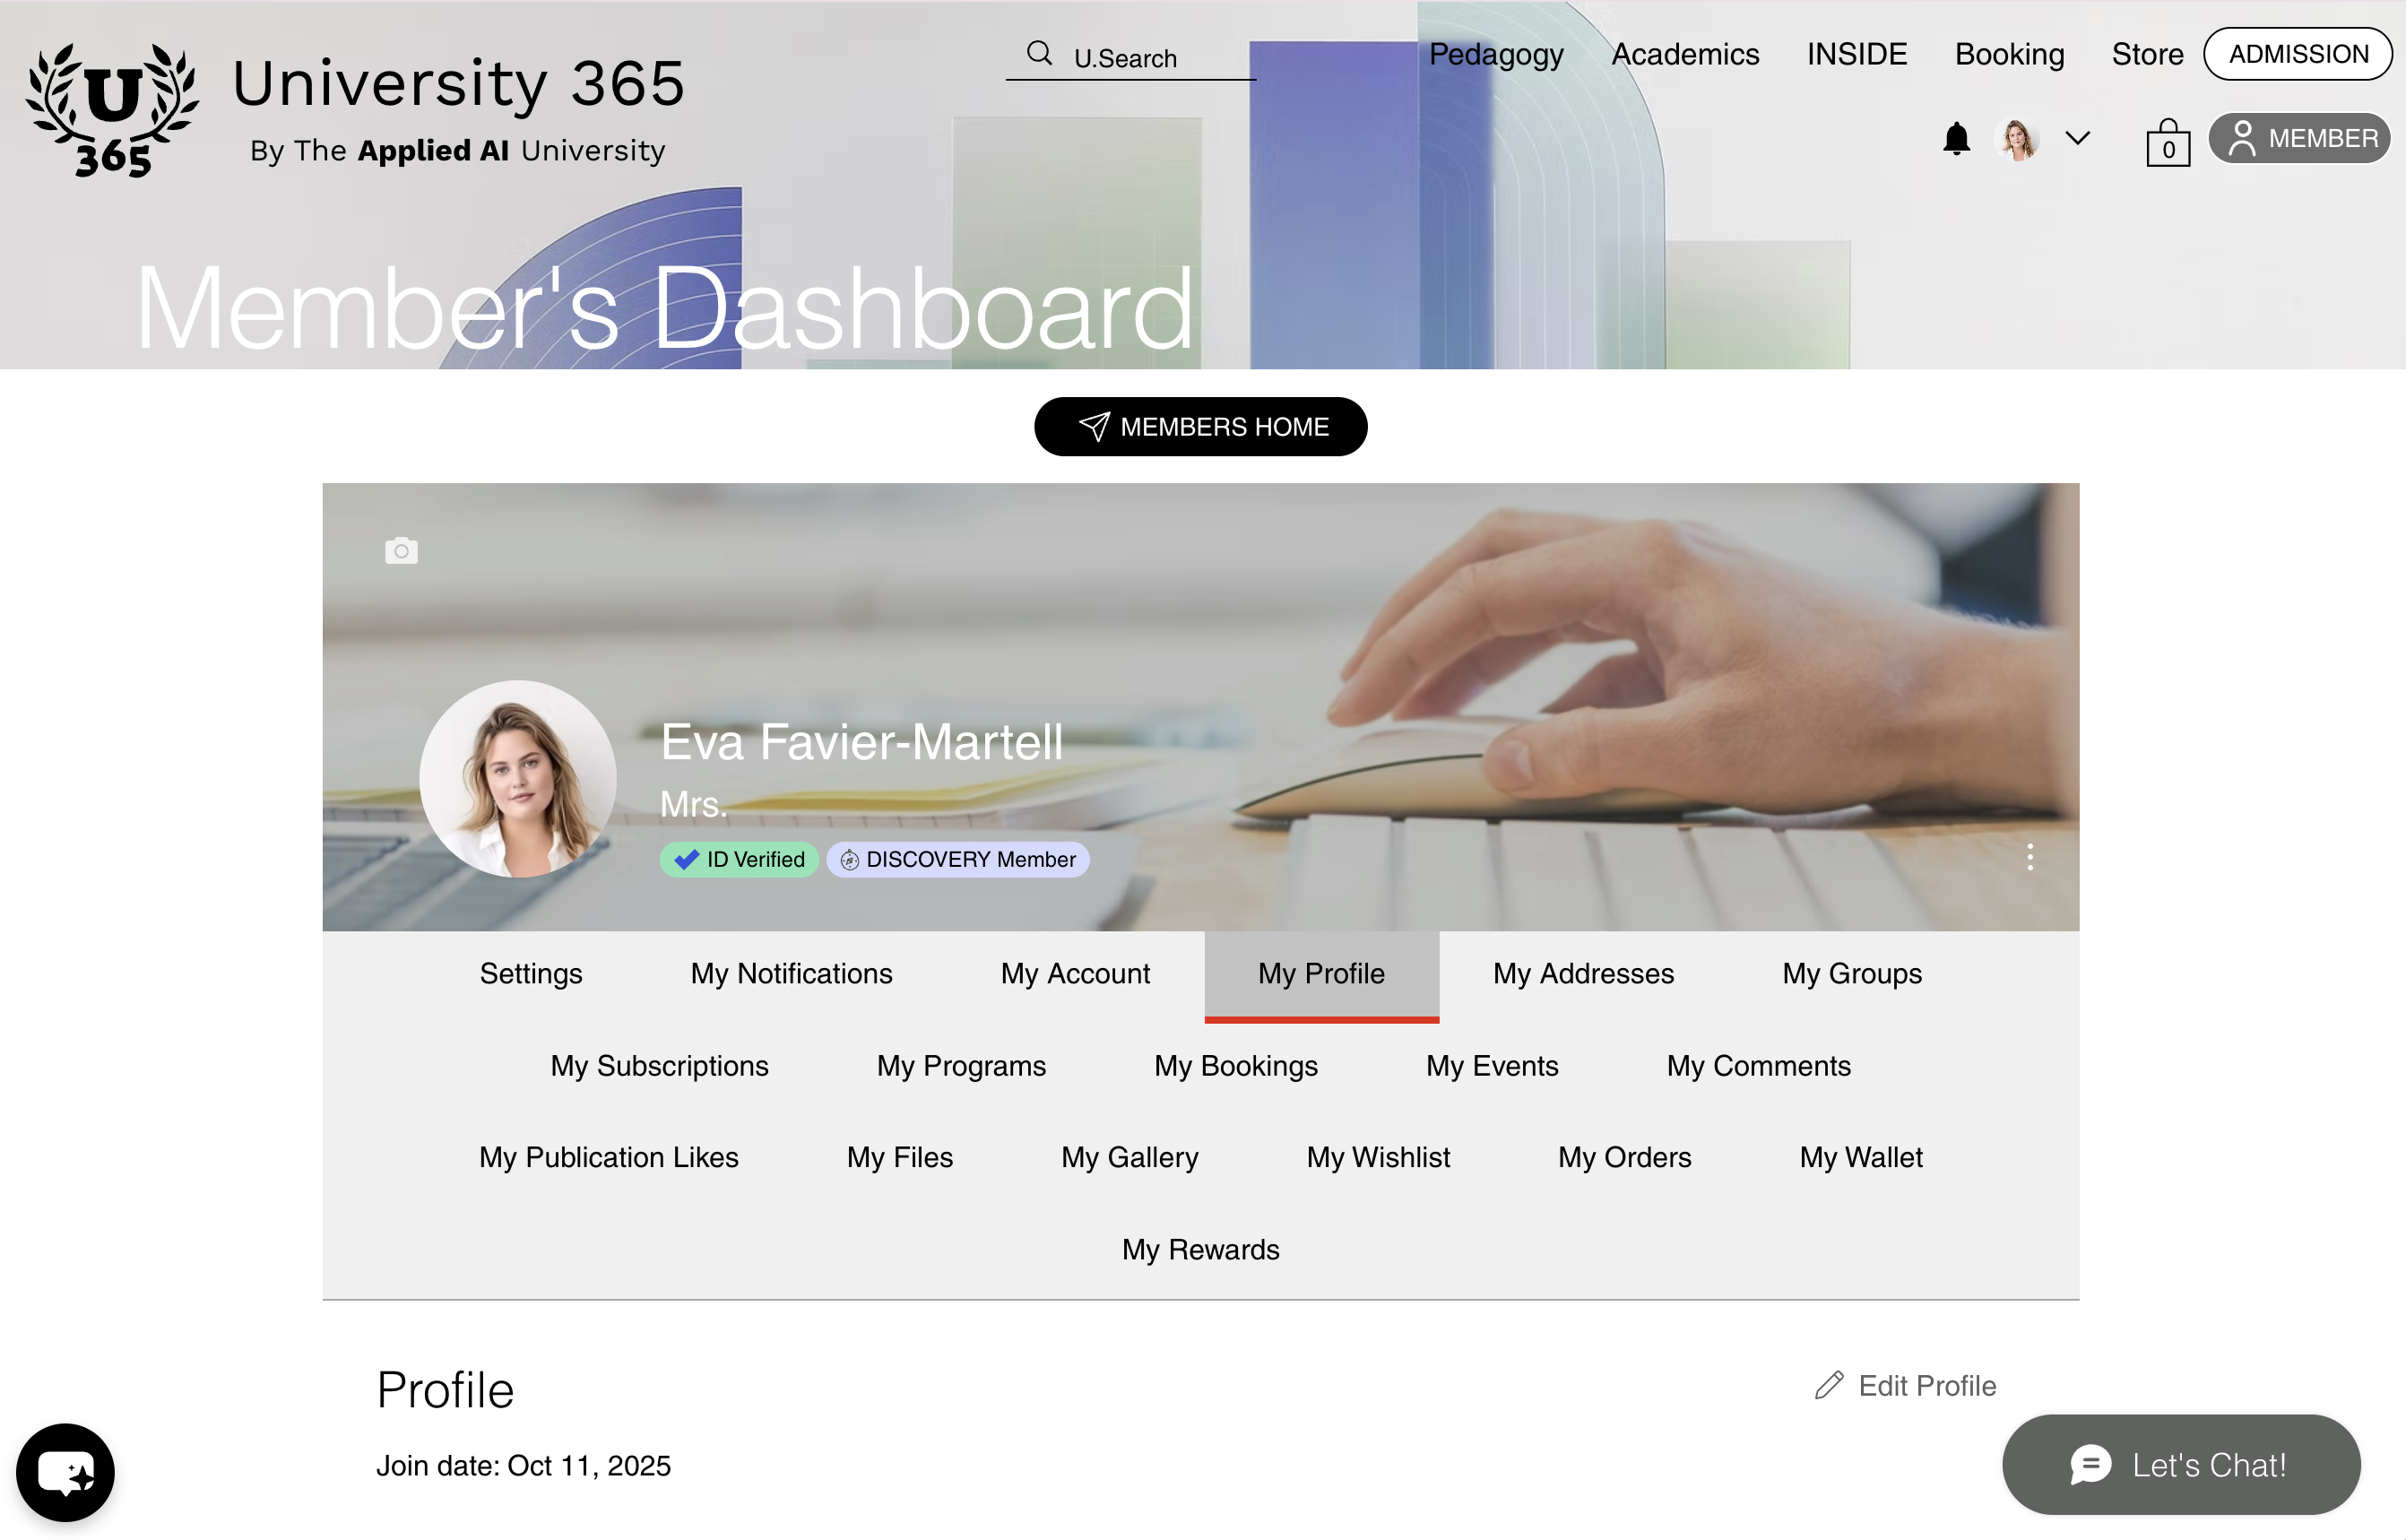Open the Pedagogy navigation menu

[1495, 54]
